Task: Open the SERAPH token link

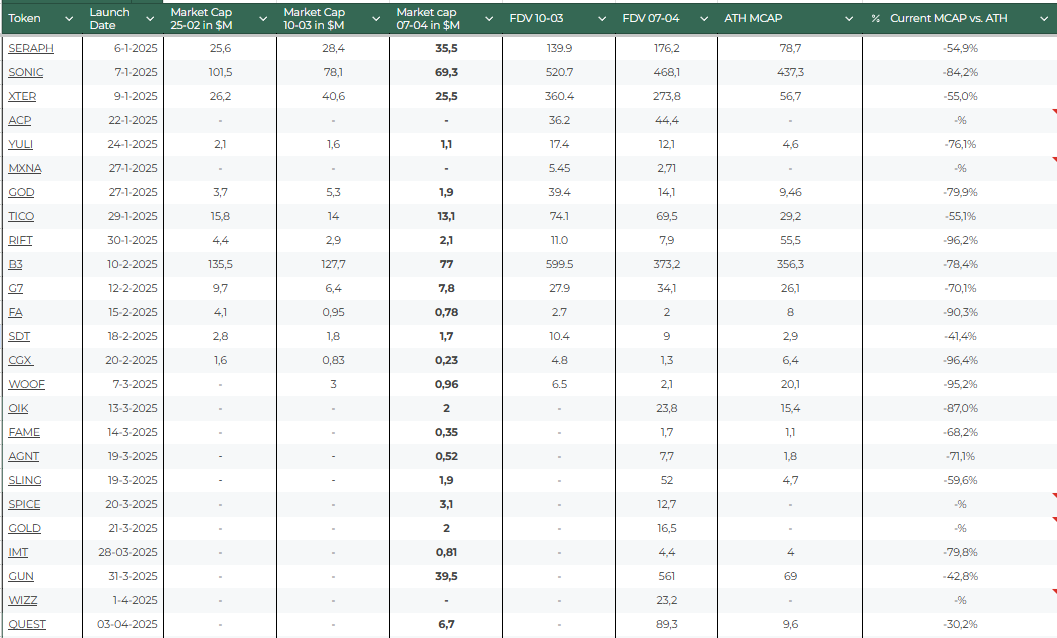Action: pos(31,49)
